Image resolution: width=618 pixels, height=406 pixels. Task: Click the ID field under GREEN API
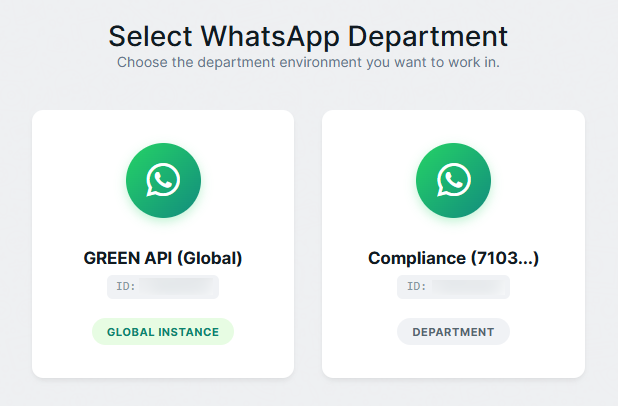click(163, 287)
